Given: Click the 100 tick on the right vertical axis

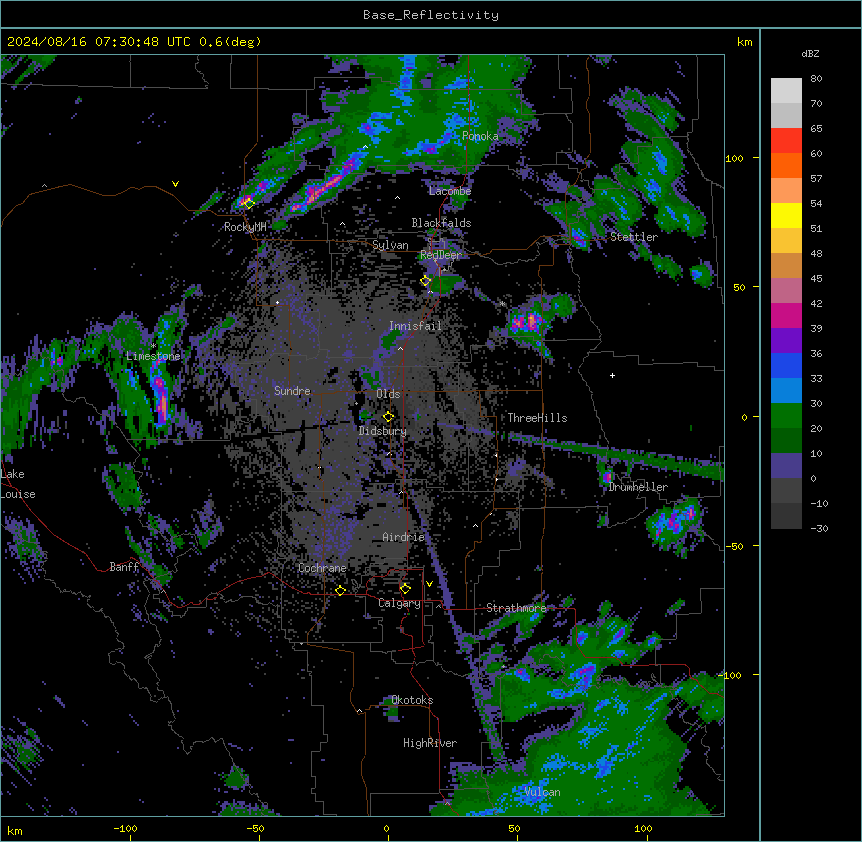Looking at the screenshot, I should point(734,158).
